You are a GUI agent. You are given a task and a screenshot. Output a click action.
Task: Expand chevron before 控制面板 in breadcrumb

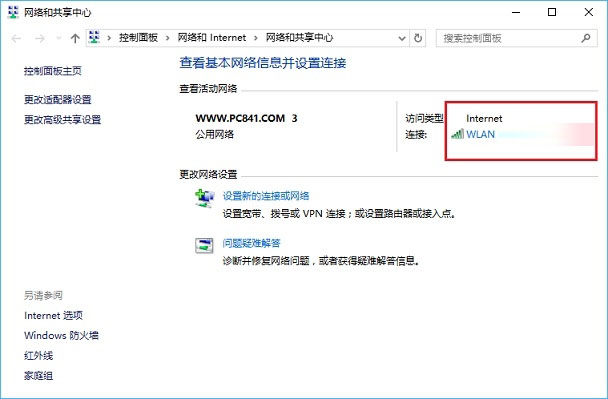(x=109, y=38)
